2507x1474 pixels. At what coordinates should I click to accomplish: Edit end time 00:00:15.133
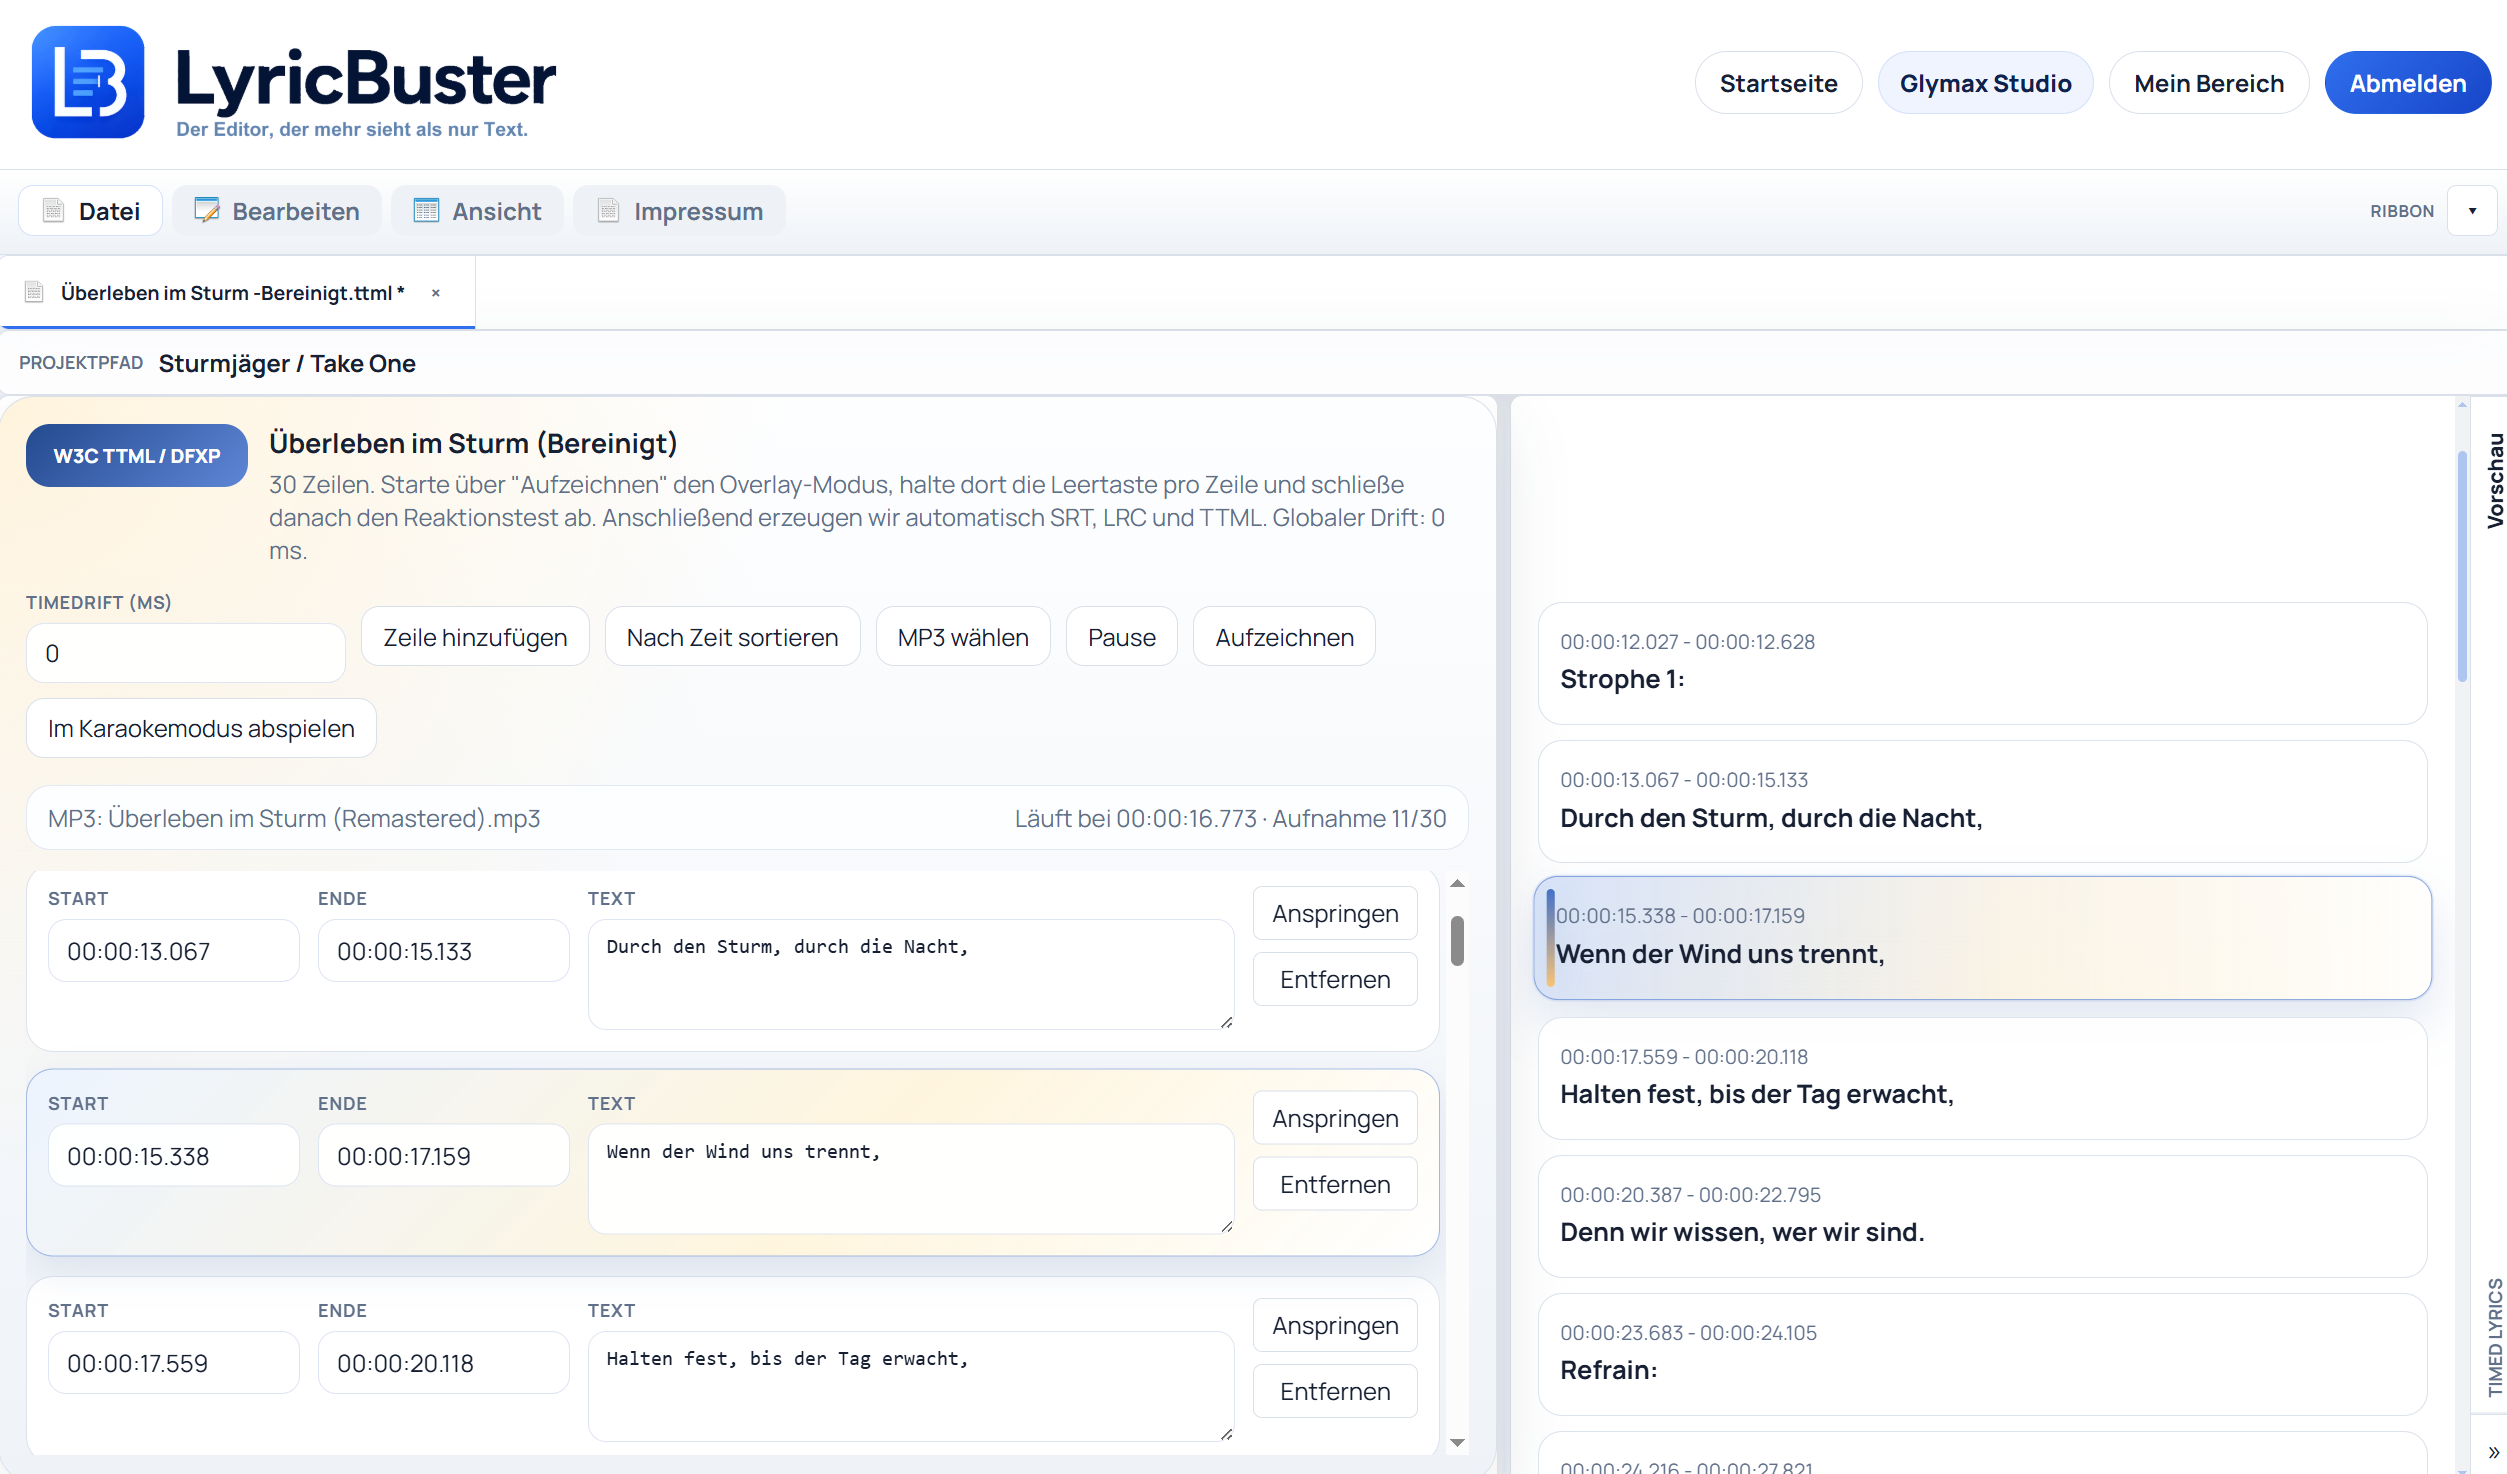444,951
